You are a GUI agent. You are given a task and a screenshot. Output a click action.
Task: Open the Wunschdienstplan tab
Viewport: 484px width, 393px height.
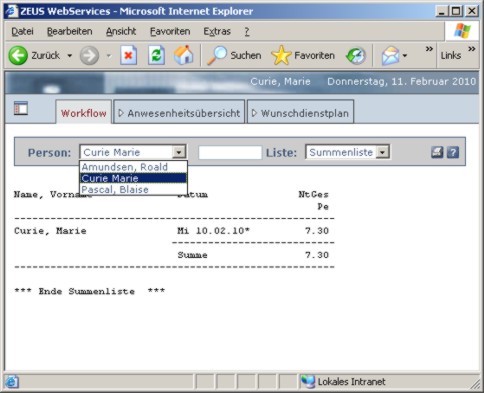300,113
